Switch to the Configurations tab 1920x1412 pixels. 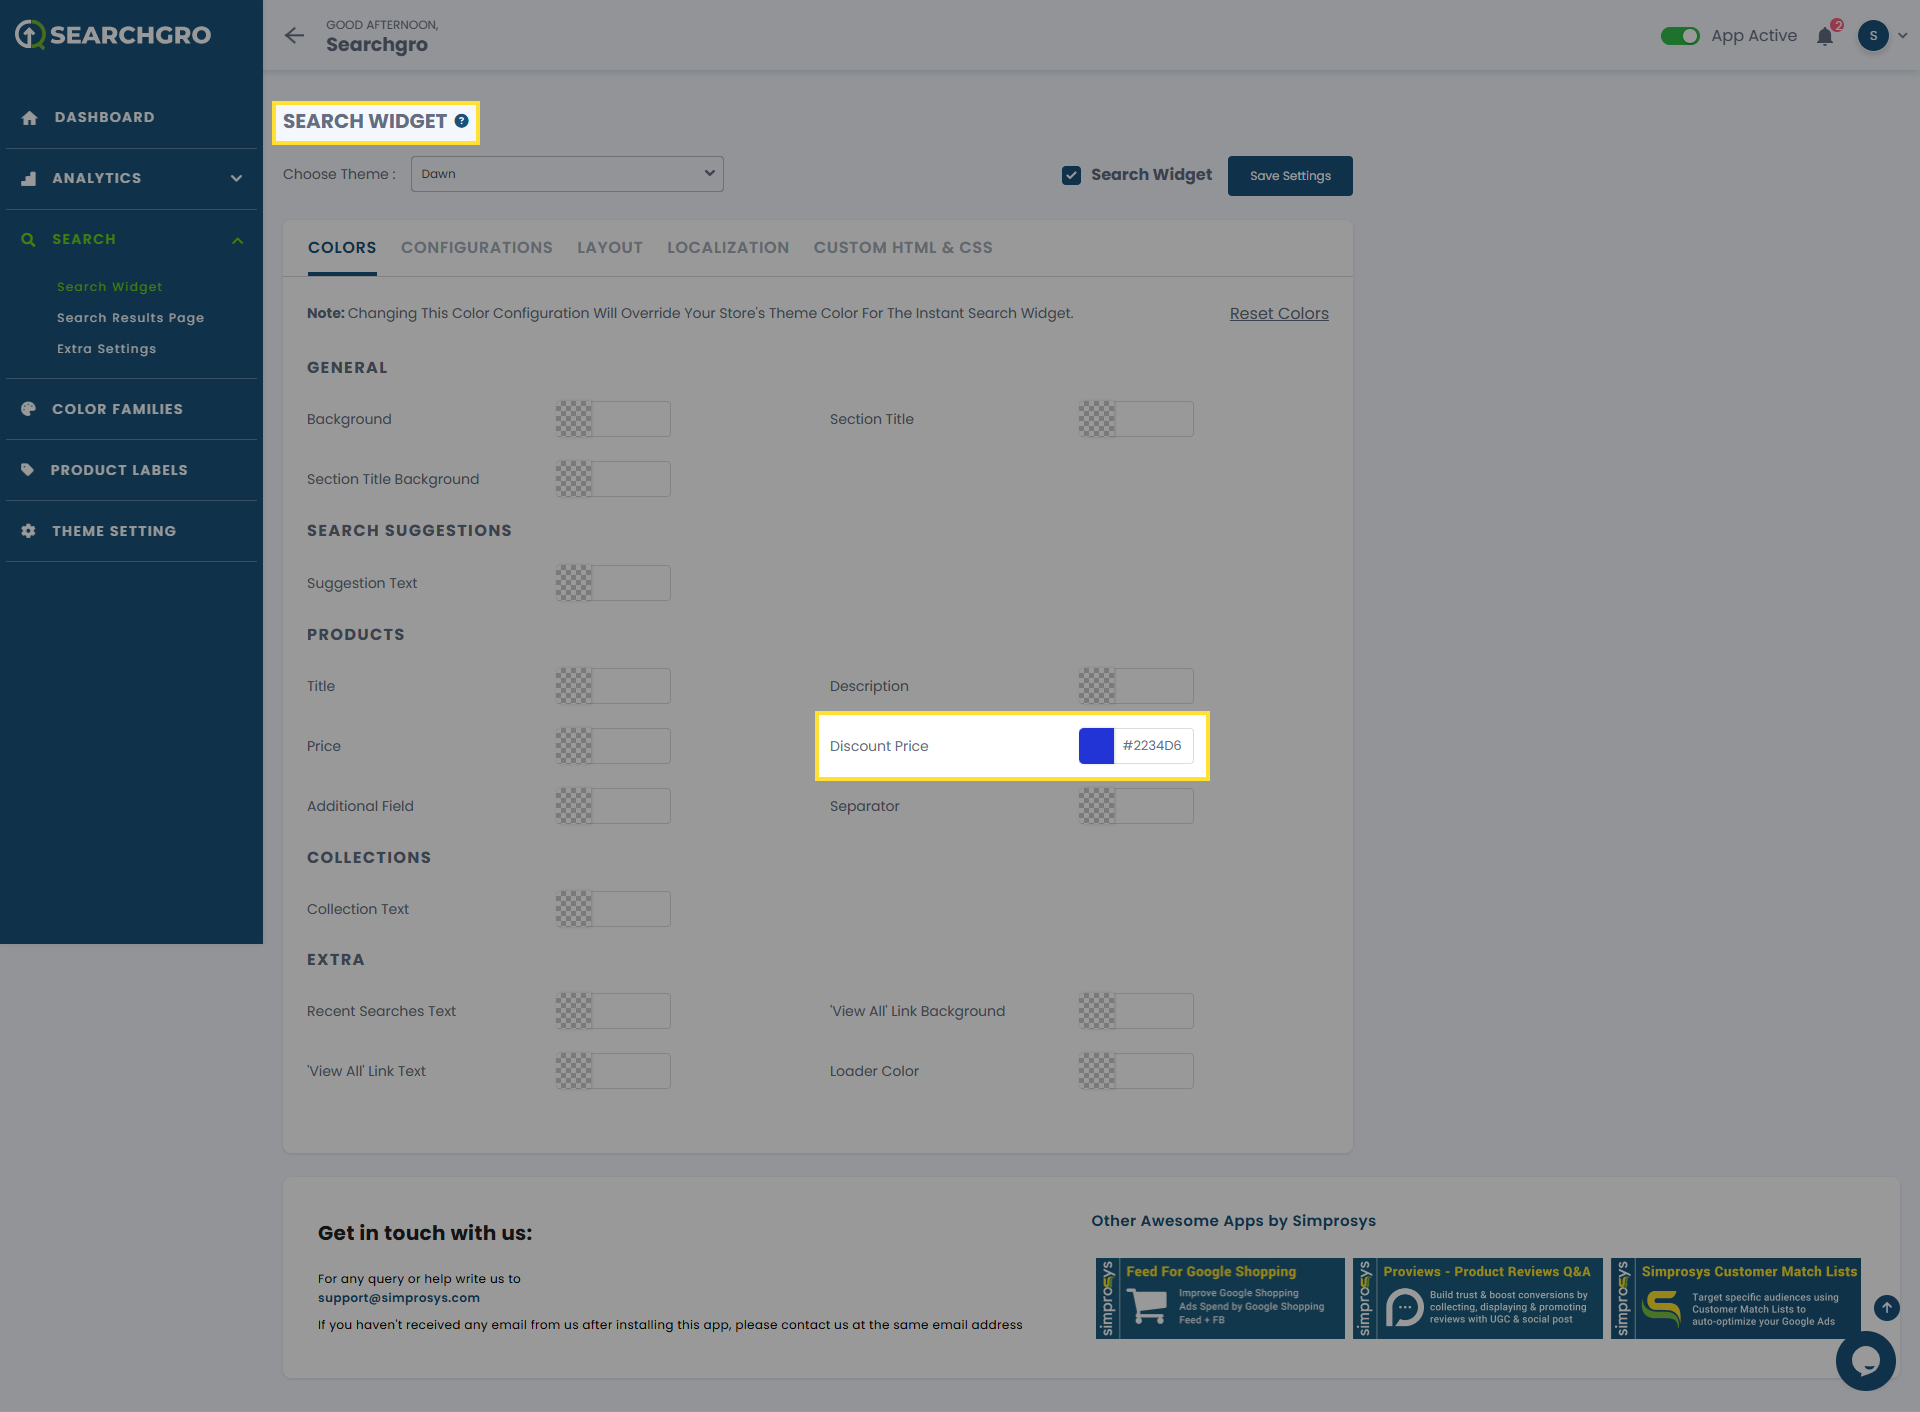coord(476,248)
